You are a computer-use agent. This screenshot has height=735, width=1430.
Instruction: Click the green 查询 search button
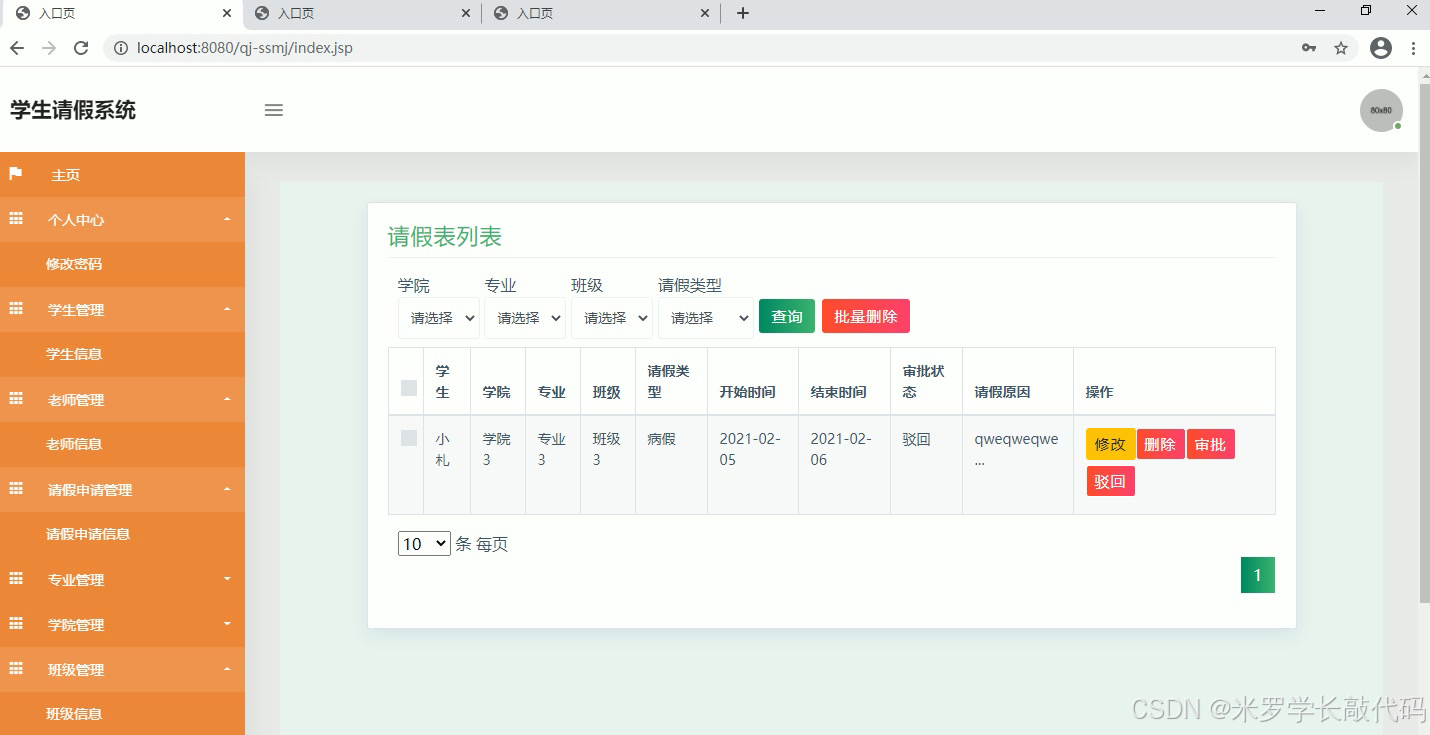pyautogui.click(x=786, y=316)
